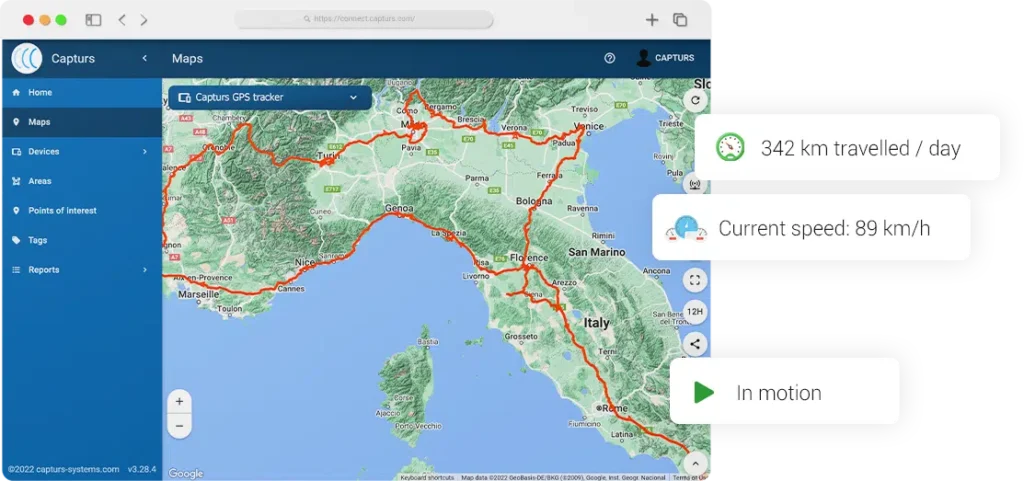Screen dimensions: 1024x481
Task: Click the Points of interest pin icon
Action: point(16,211)
